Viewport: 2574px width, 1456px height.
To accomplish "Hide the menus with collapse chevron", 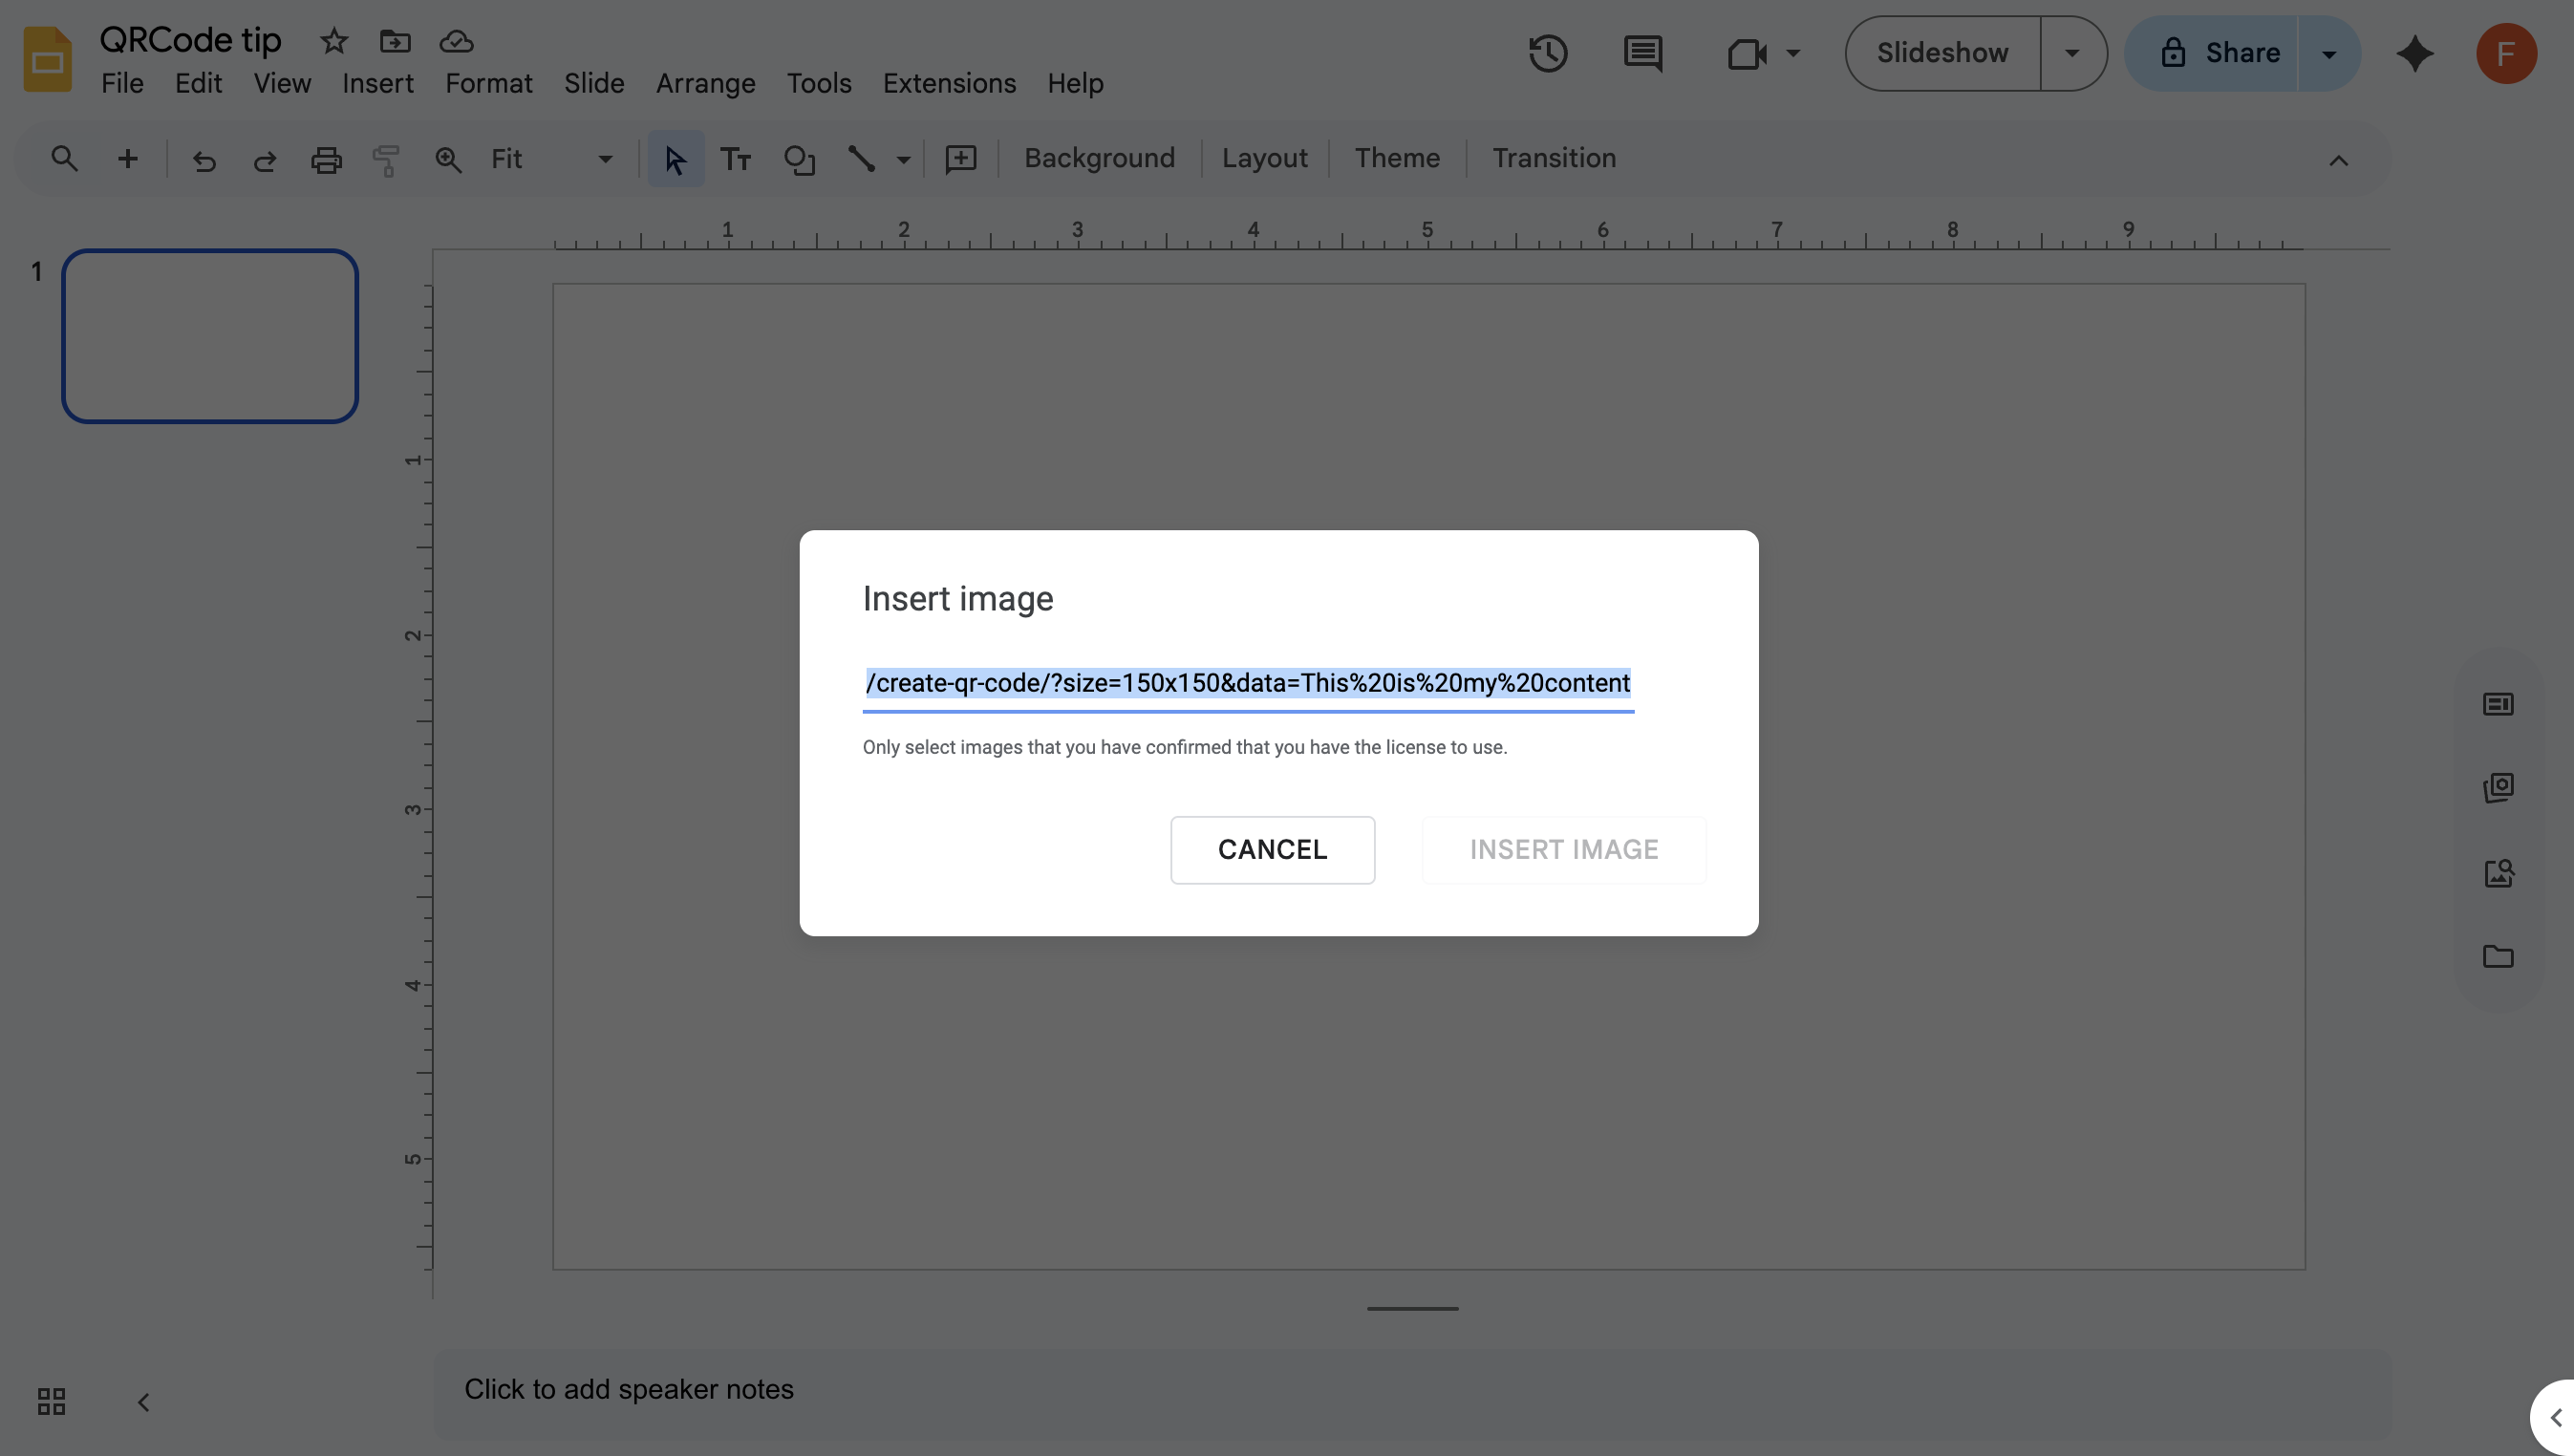I will (x=2338, y=160).
